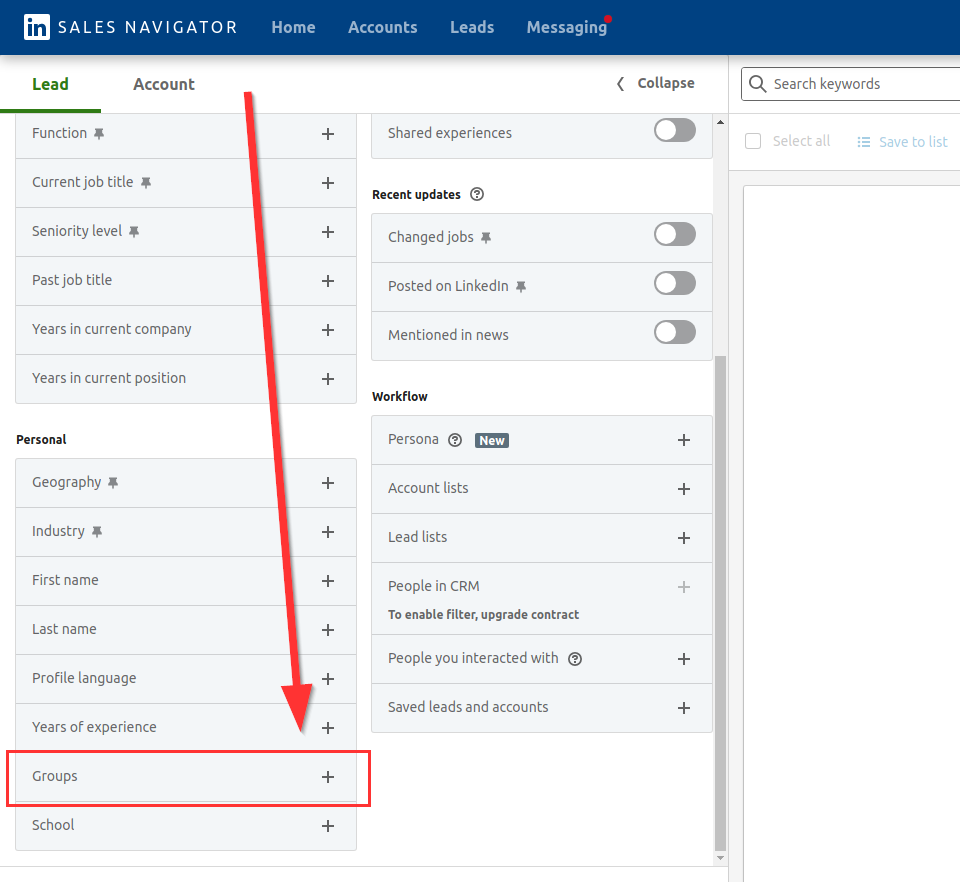The width and height of the screenshot is (960, 882).
Task: Expand the Groups filter
Action: click(327, 777)
